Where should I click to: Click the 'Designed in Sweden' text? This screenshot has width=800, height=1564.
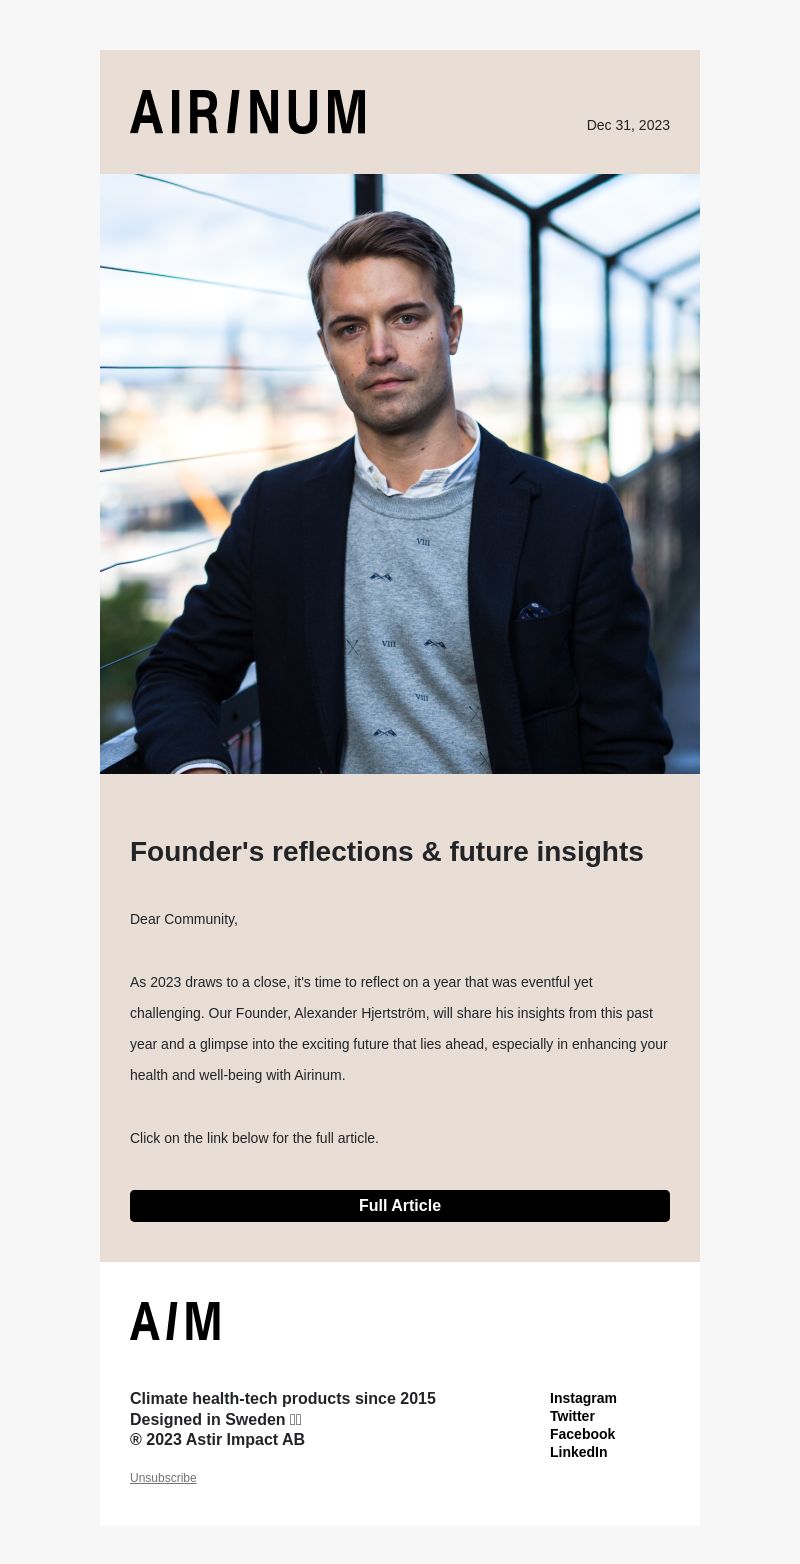coord(207,1420)
